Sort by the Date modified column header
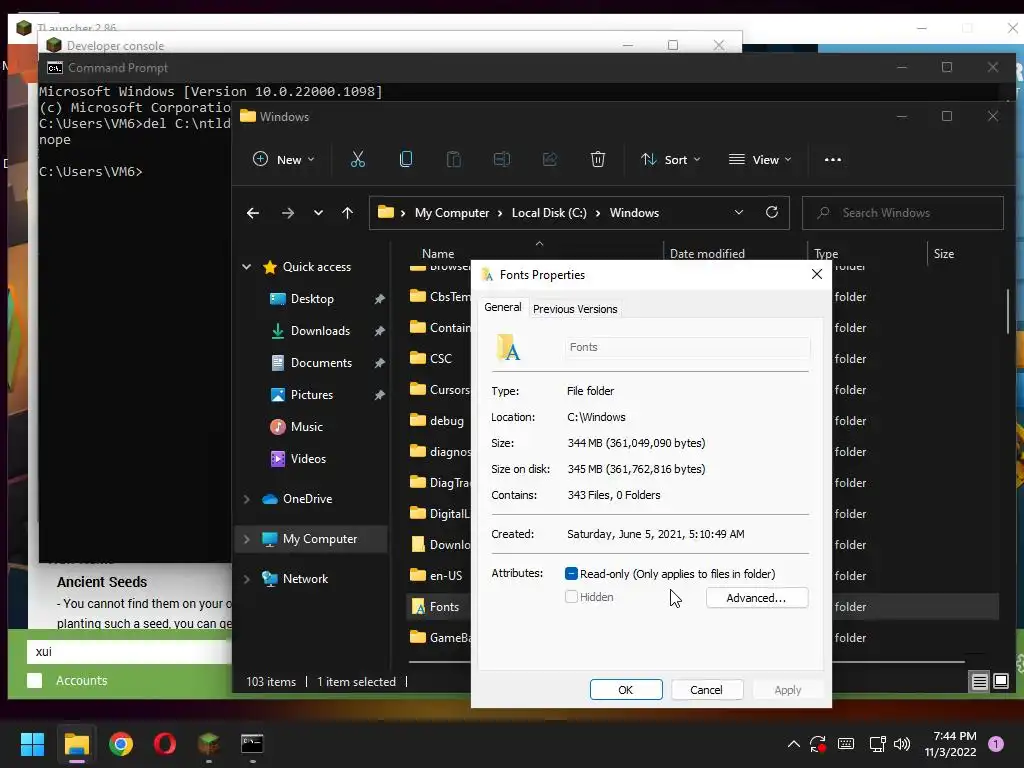Image resolution: width=1024 pixels, height=768 pixels. tap(707, 253)
